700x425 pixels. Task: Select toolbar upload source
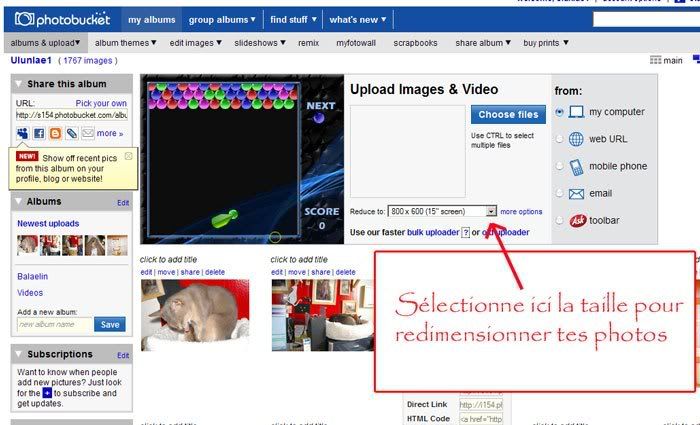559,221
